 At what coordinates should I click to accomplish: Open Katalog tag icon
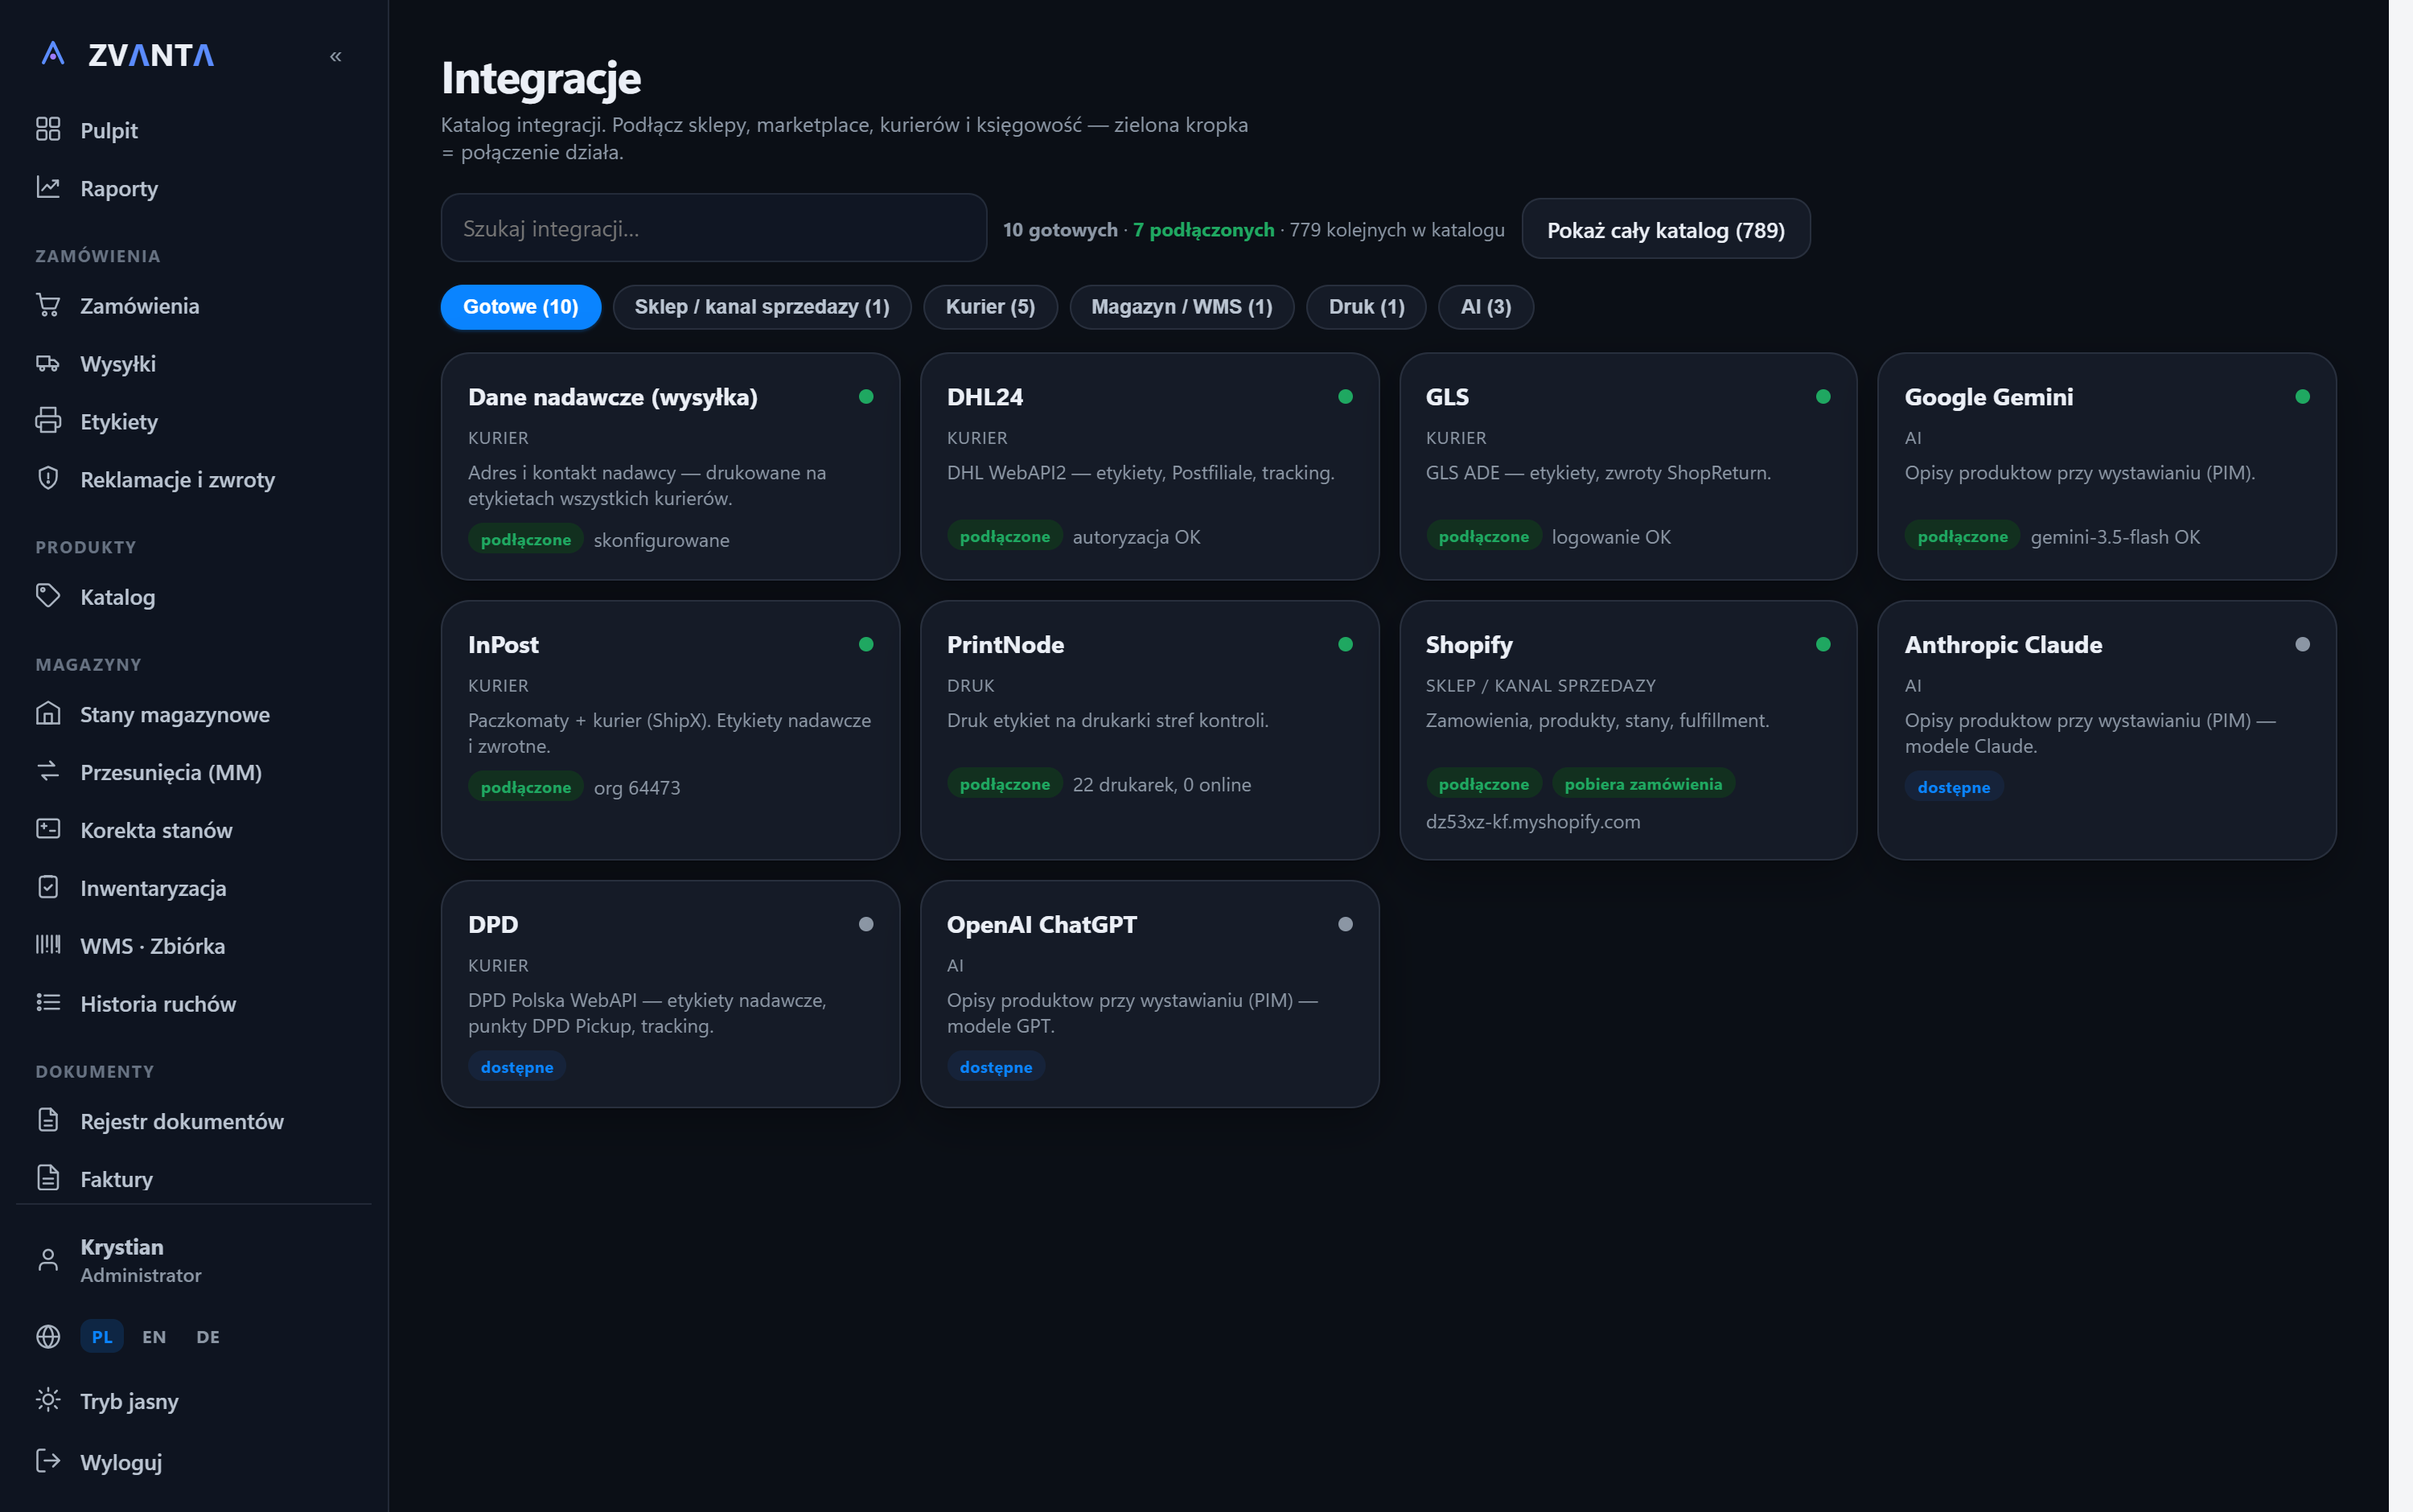[x=48, y=596]
